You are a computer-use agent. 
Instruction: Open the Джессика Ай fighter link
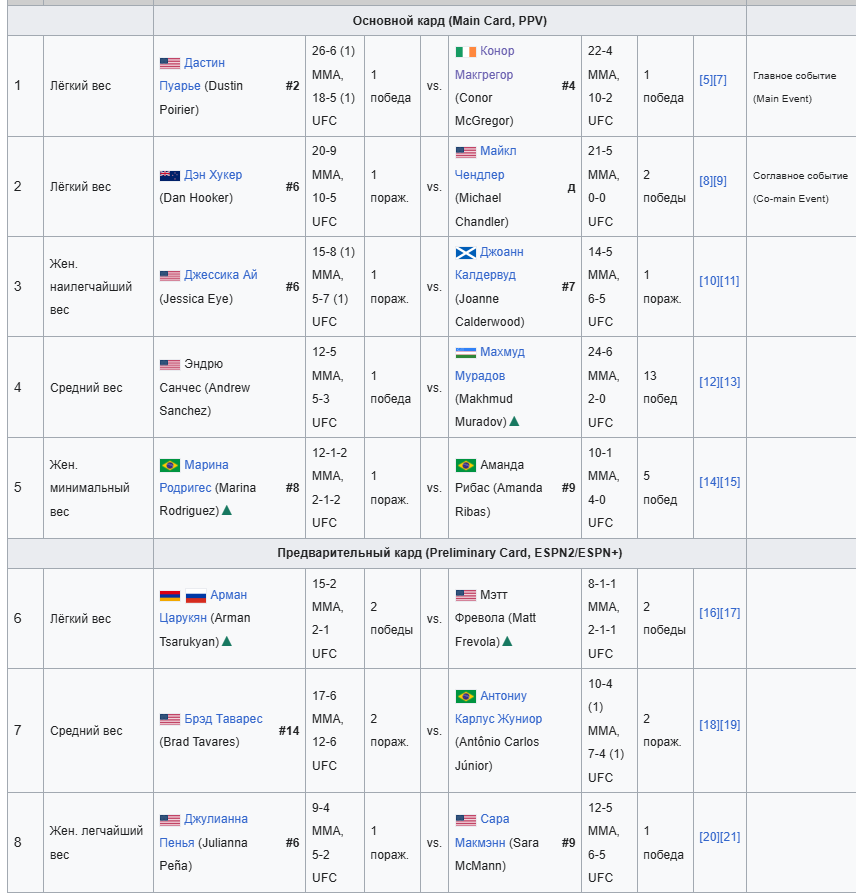(x=220, y=275)
